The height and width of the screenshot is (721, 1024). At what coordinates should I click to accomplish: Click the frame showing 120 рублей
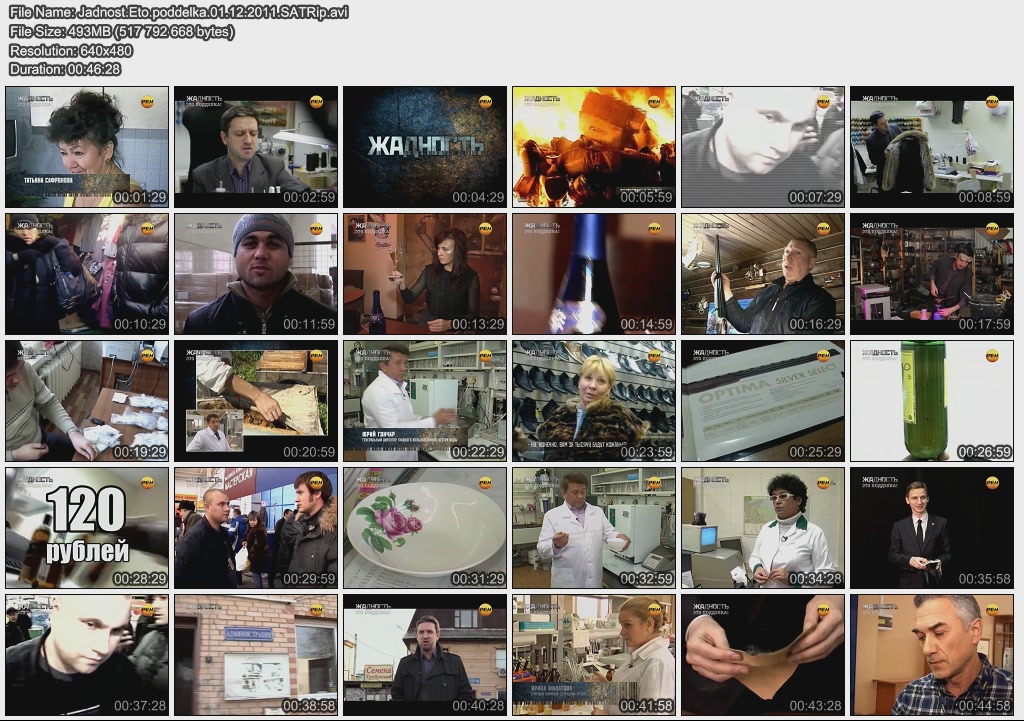(x=87, y=528)
